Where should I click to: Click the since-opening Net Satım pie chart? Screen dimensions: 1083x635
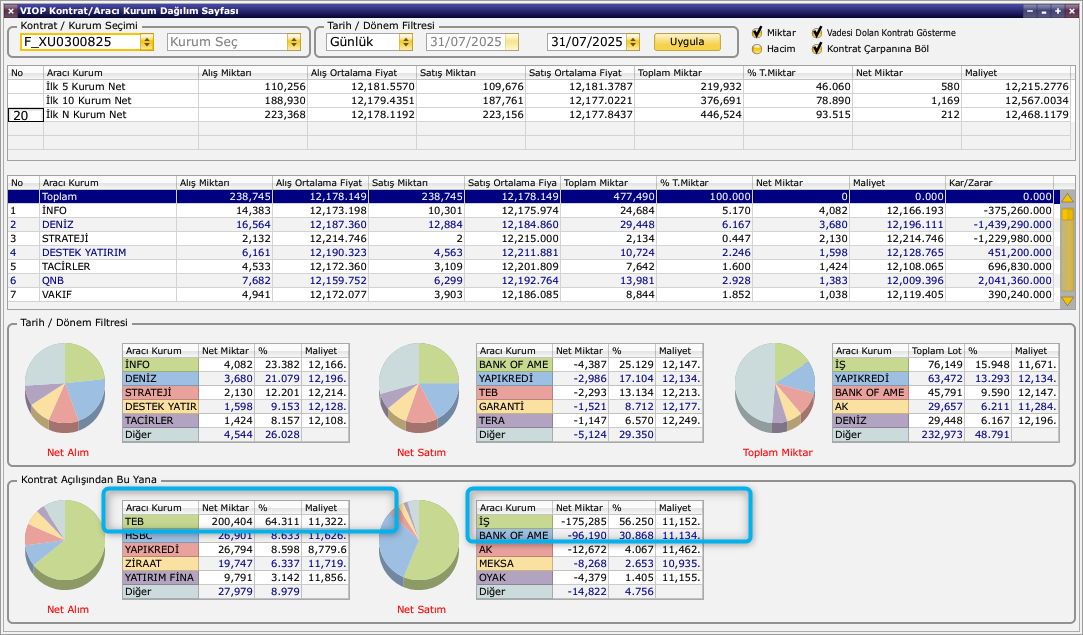coord(419,544)
